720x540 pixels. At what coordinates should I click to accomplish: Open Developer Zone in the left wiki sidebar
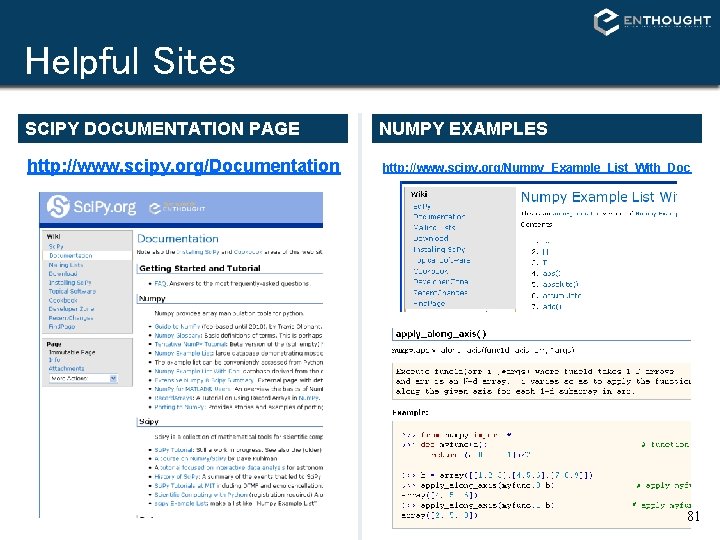71,309
